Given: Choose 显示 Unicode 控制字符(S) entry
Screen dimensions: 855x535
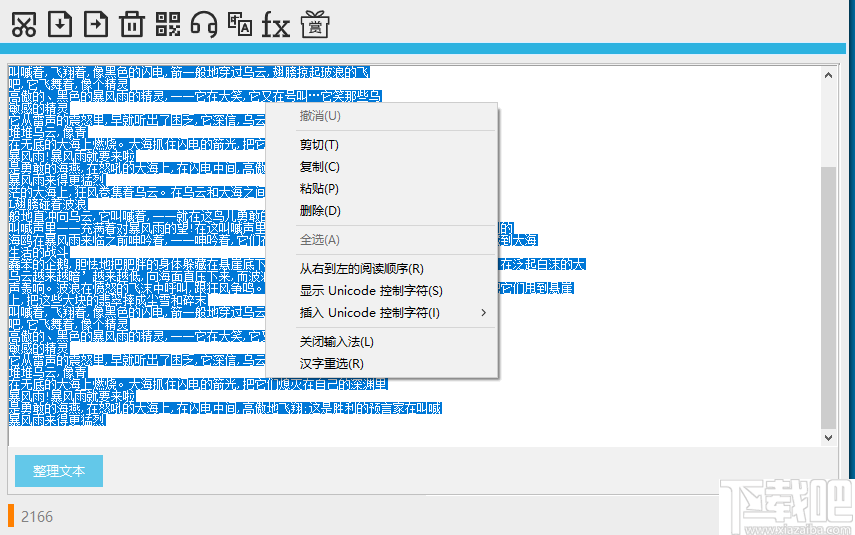Looking at the screenshot, I should (382, 291).
